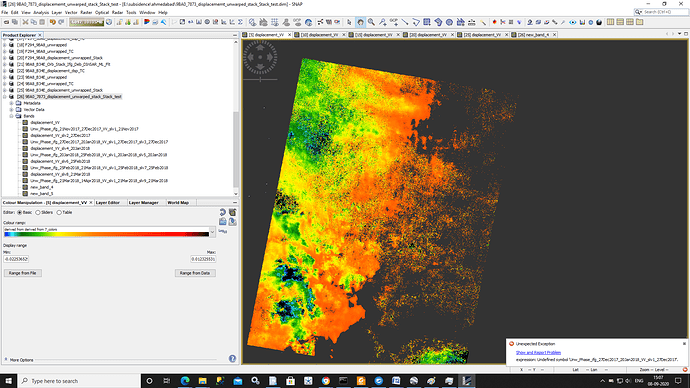Click the Max display range field
The width and height of the screenshot is (690, 388).
[x=203, y=259]
